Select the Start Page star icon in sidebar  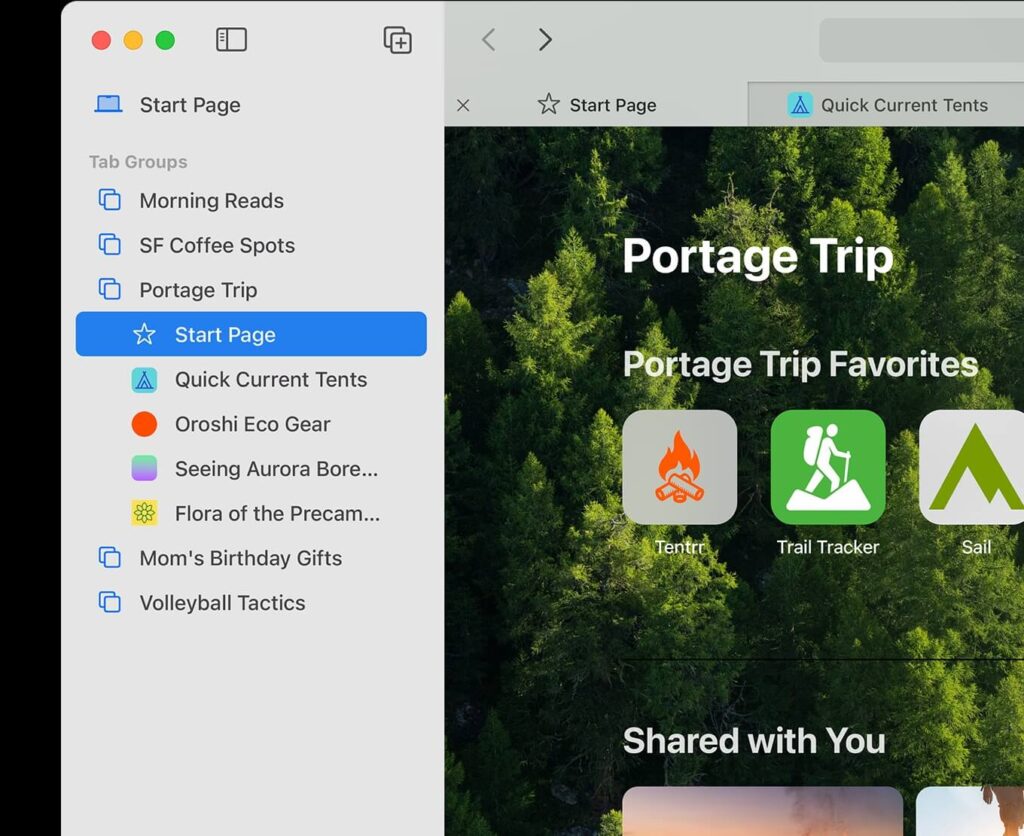(146, 334)
